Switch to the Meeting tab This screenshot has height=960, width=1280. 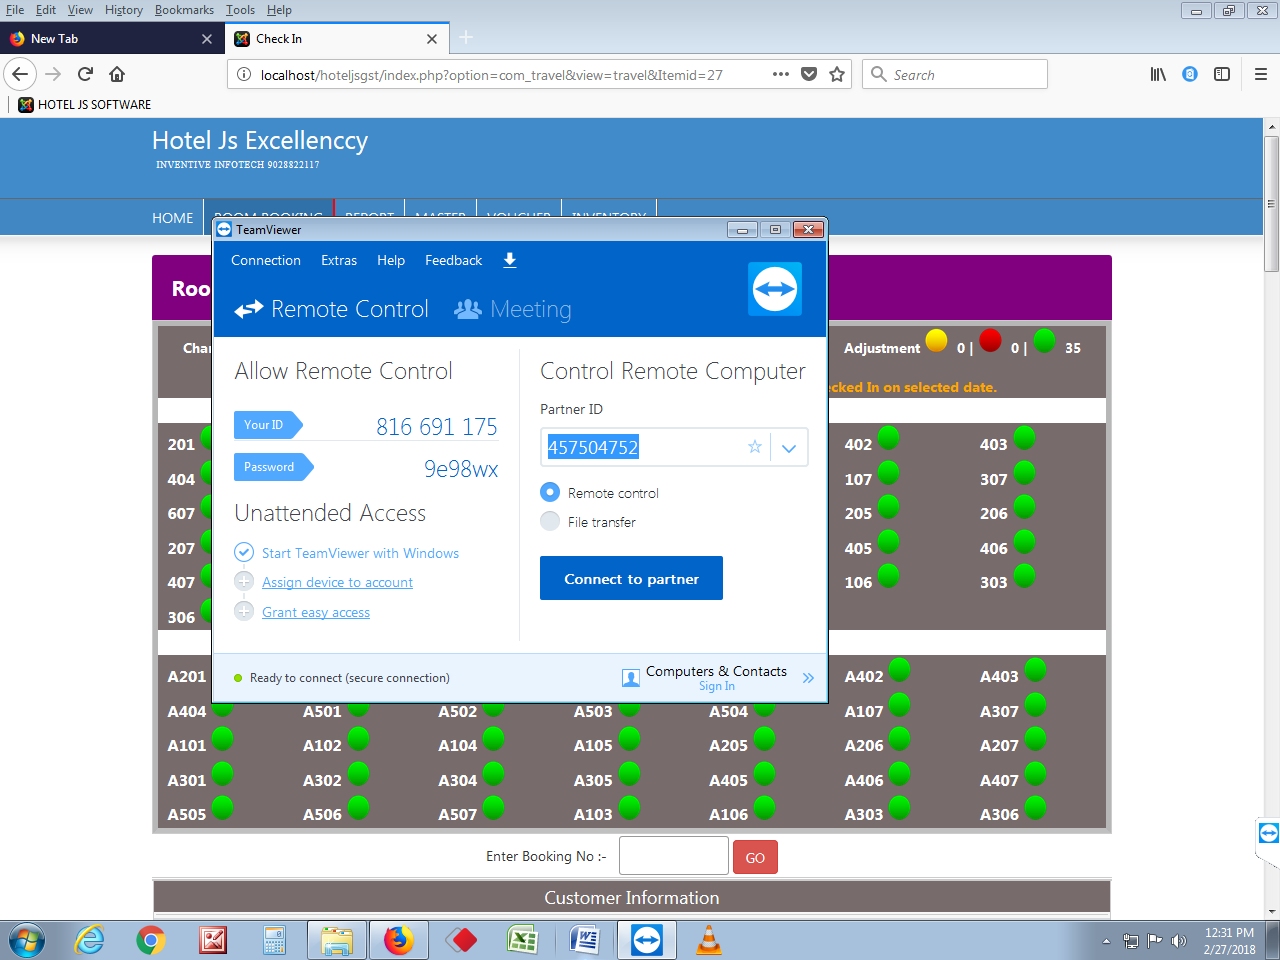click(x=513, y=310)
